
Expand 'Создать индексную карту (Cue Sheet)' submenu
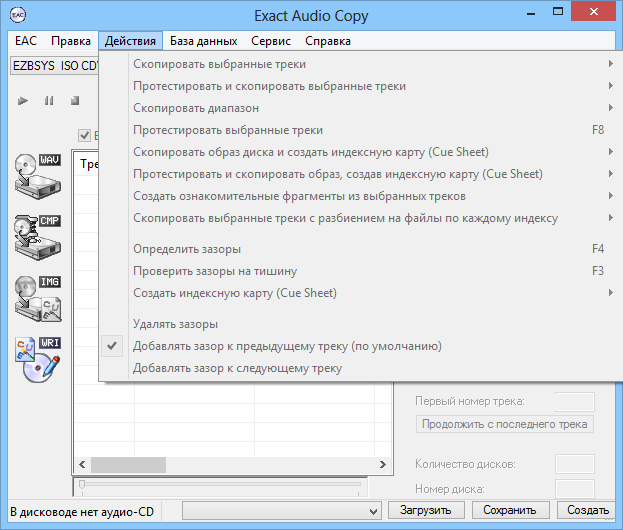point(611,293)
